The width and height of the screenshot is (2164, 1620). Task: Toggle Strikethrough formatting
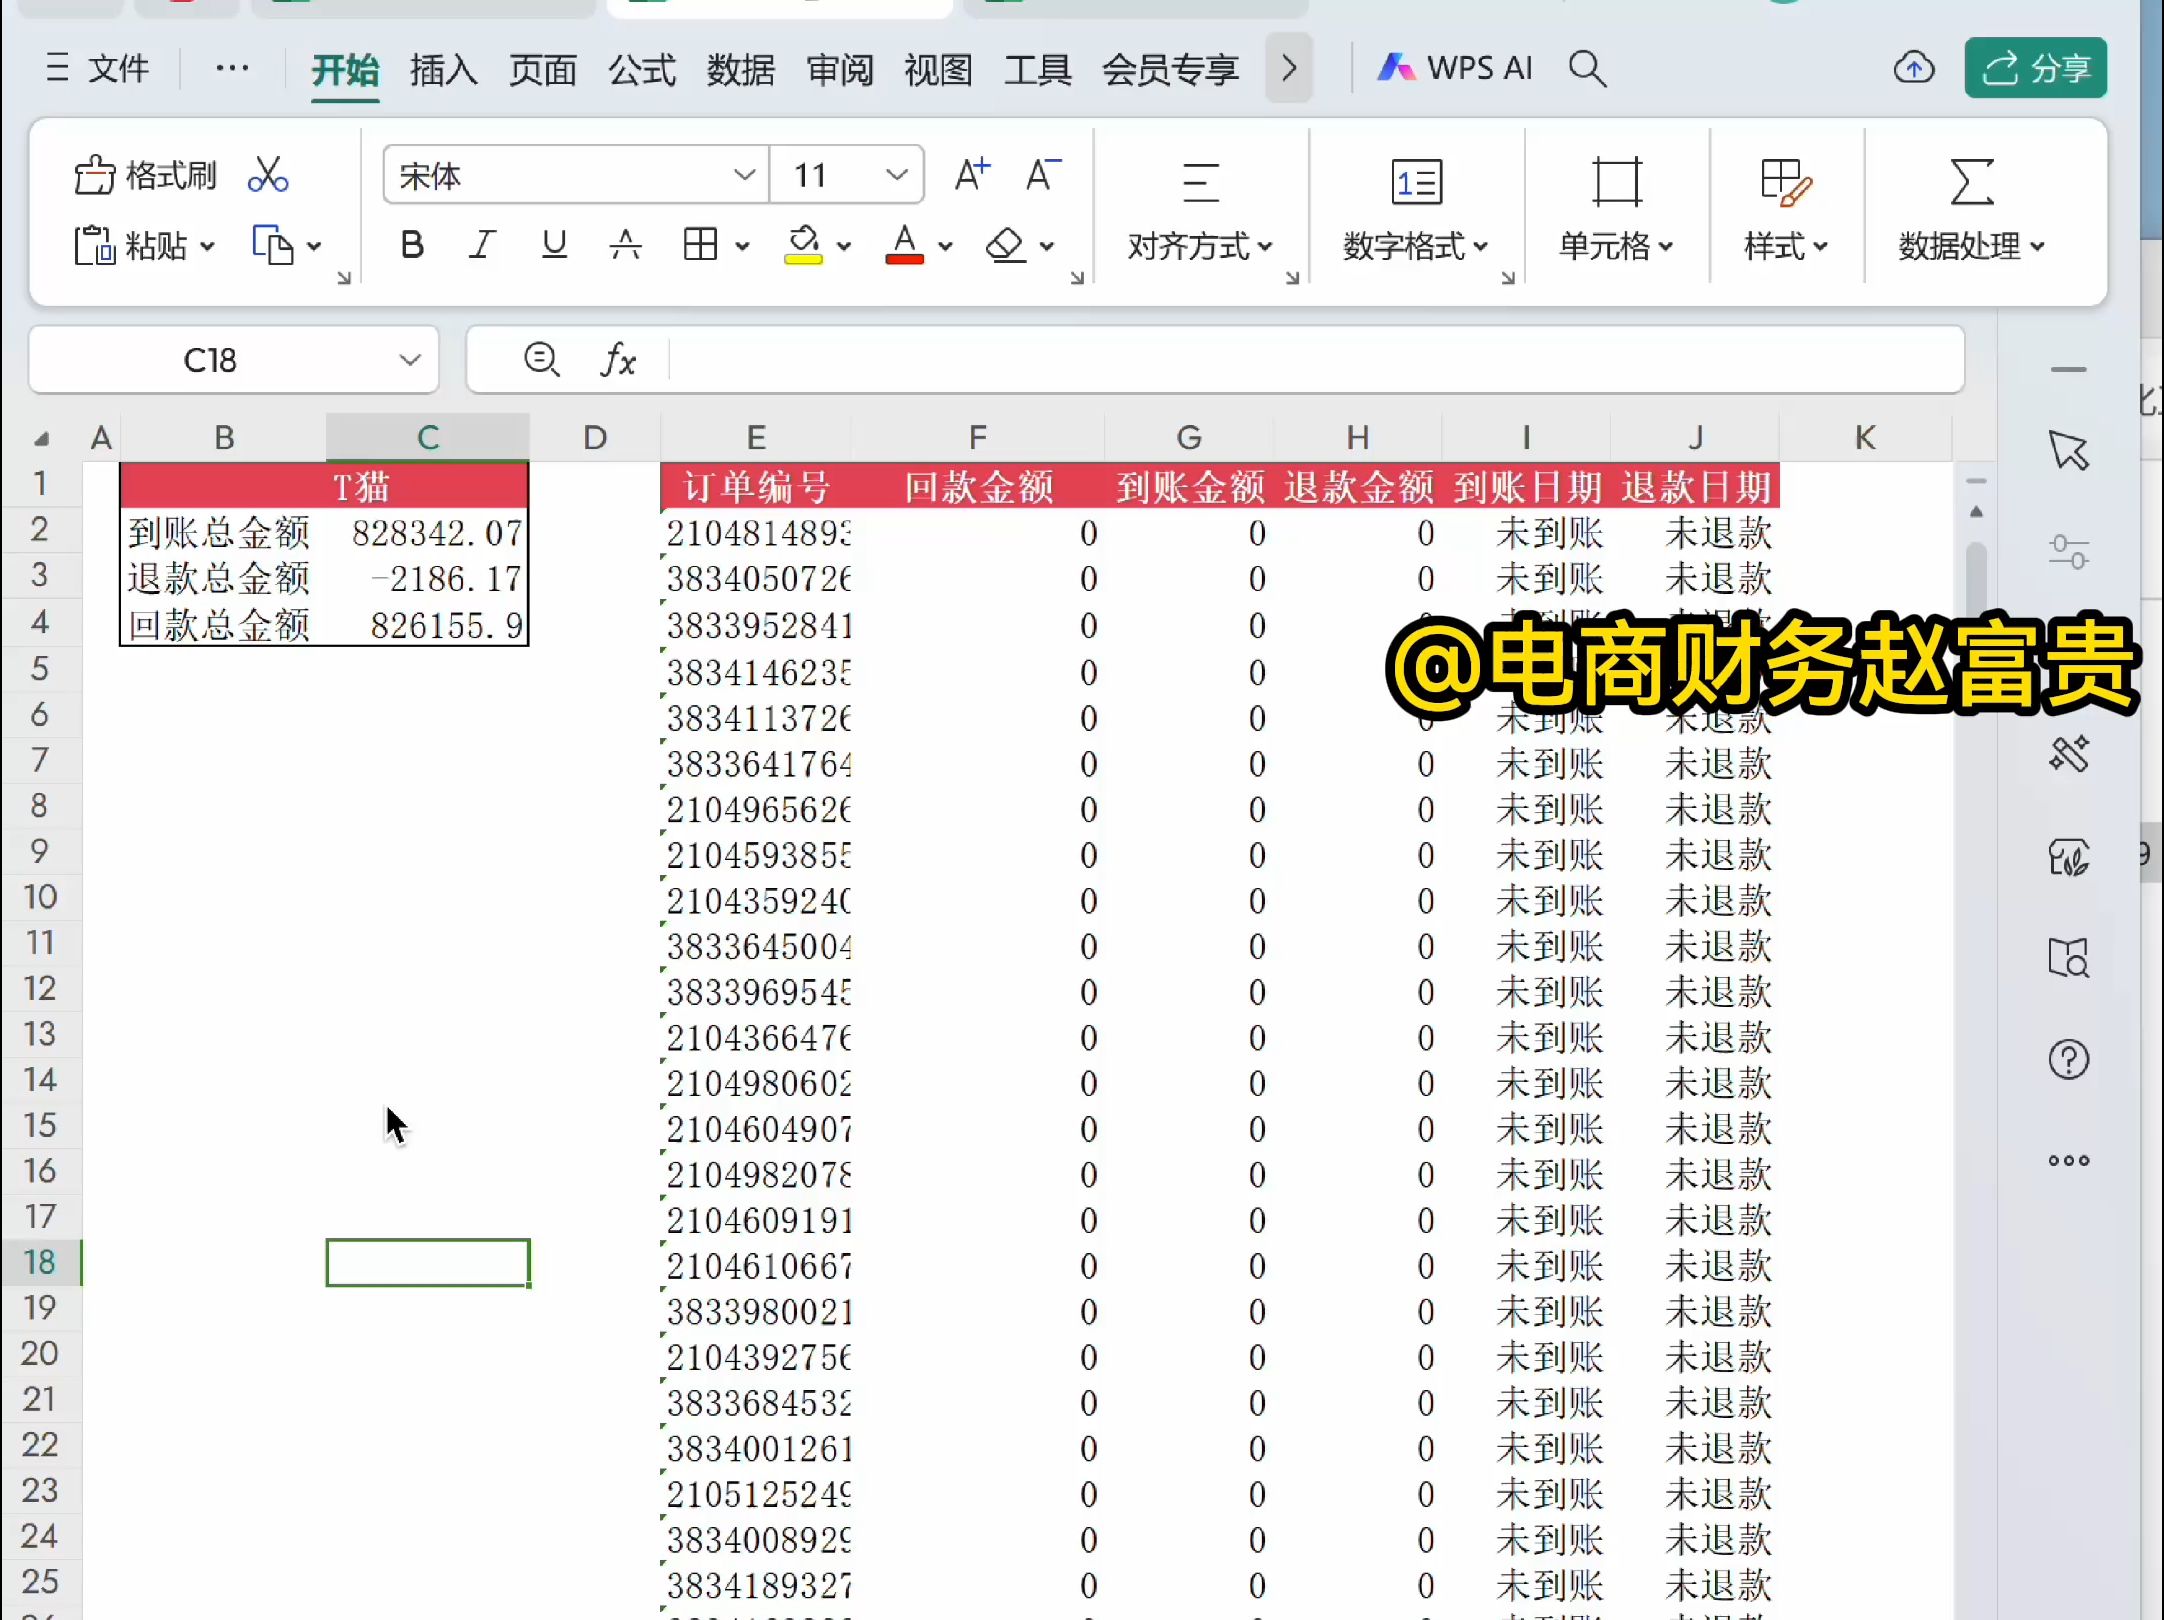point(626,245)
